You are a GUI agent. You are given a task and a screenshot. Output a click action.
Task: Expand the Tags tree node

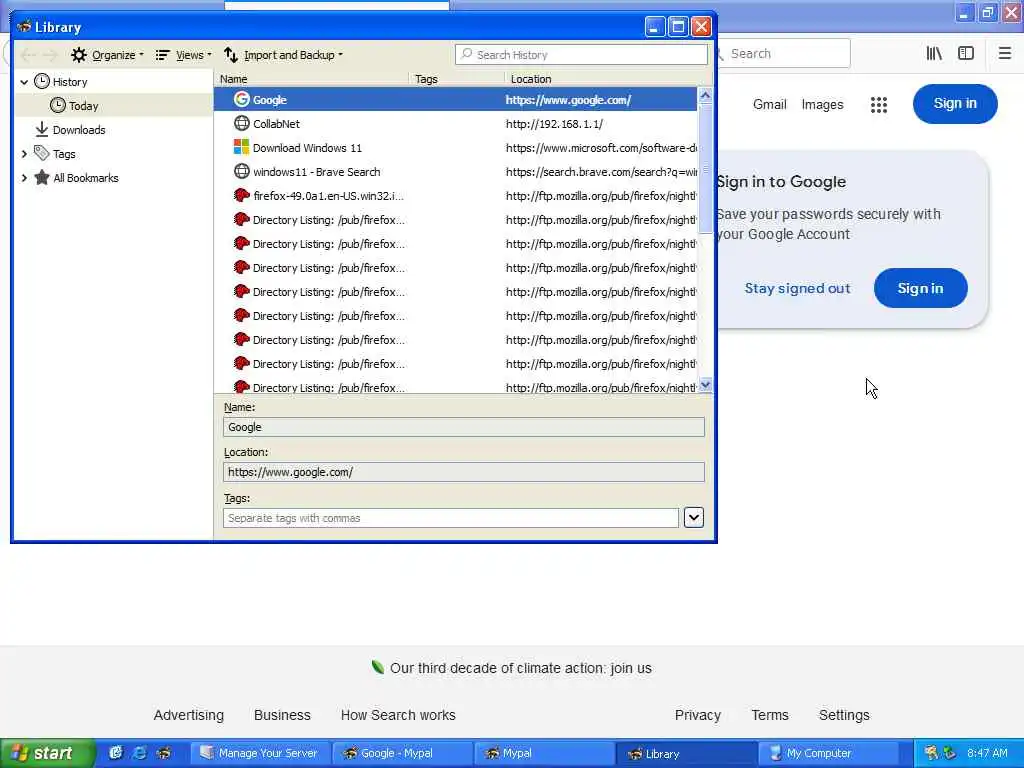click(24, 154)
